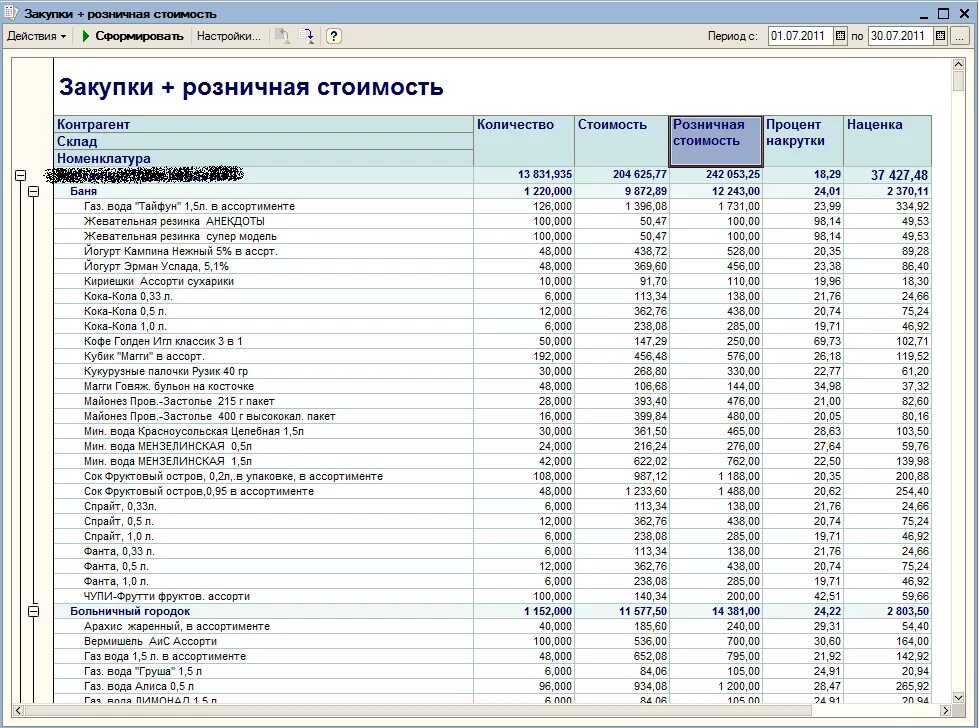Select row Кириешки Ассорти сухарики
The width and height of the screenshot is (979, 728).
tap(492, 281)
